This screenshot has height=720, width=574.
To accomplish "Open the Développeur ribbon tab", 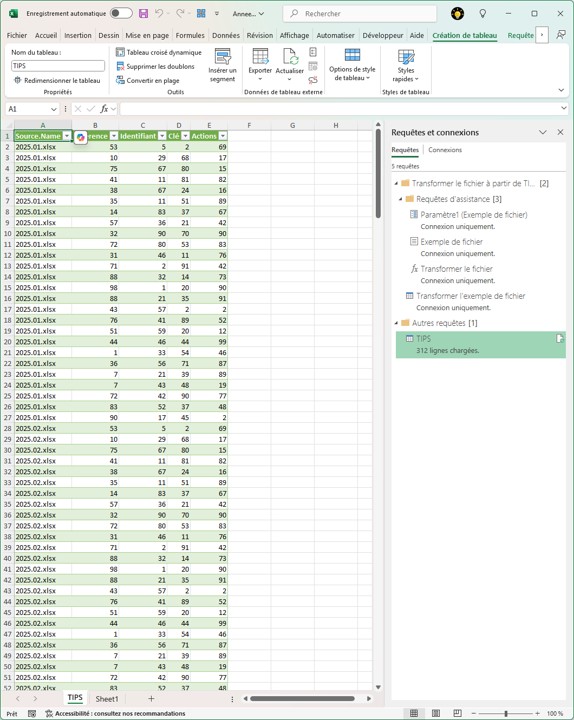I will coord(383,35).
